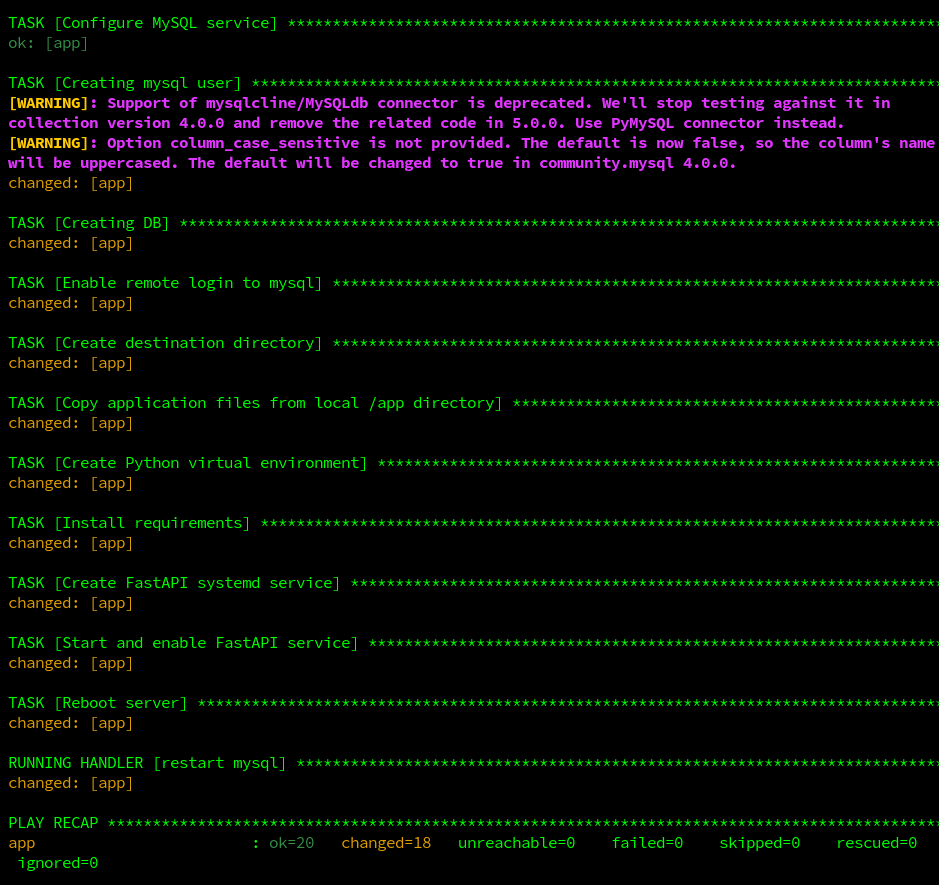Click 'TASK [Create destination directory]' header
Screen dimensions: 939x885
pos(165,343)
